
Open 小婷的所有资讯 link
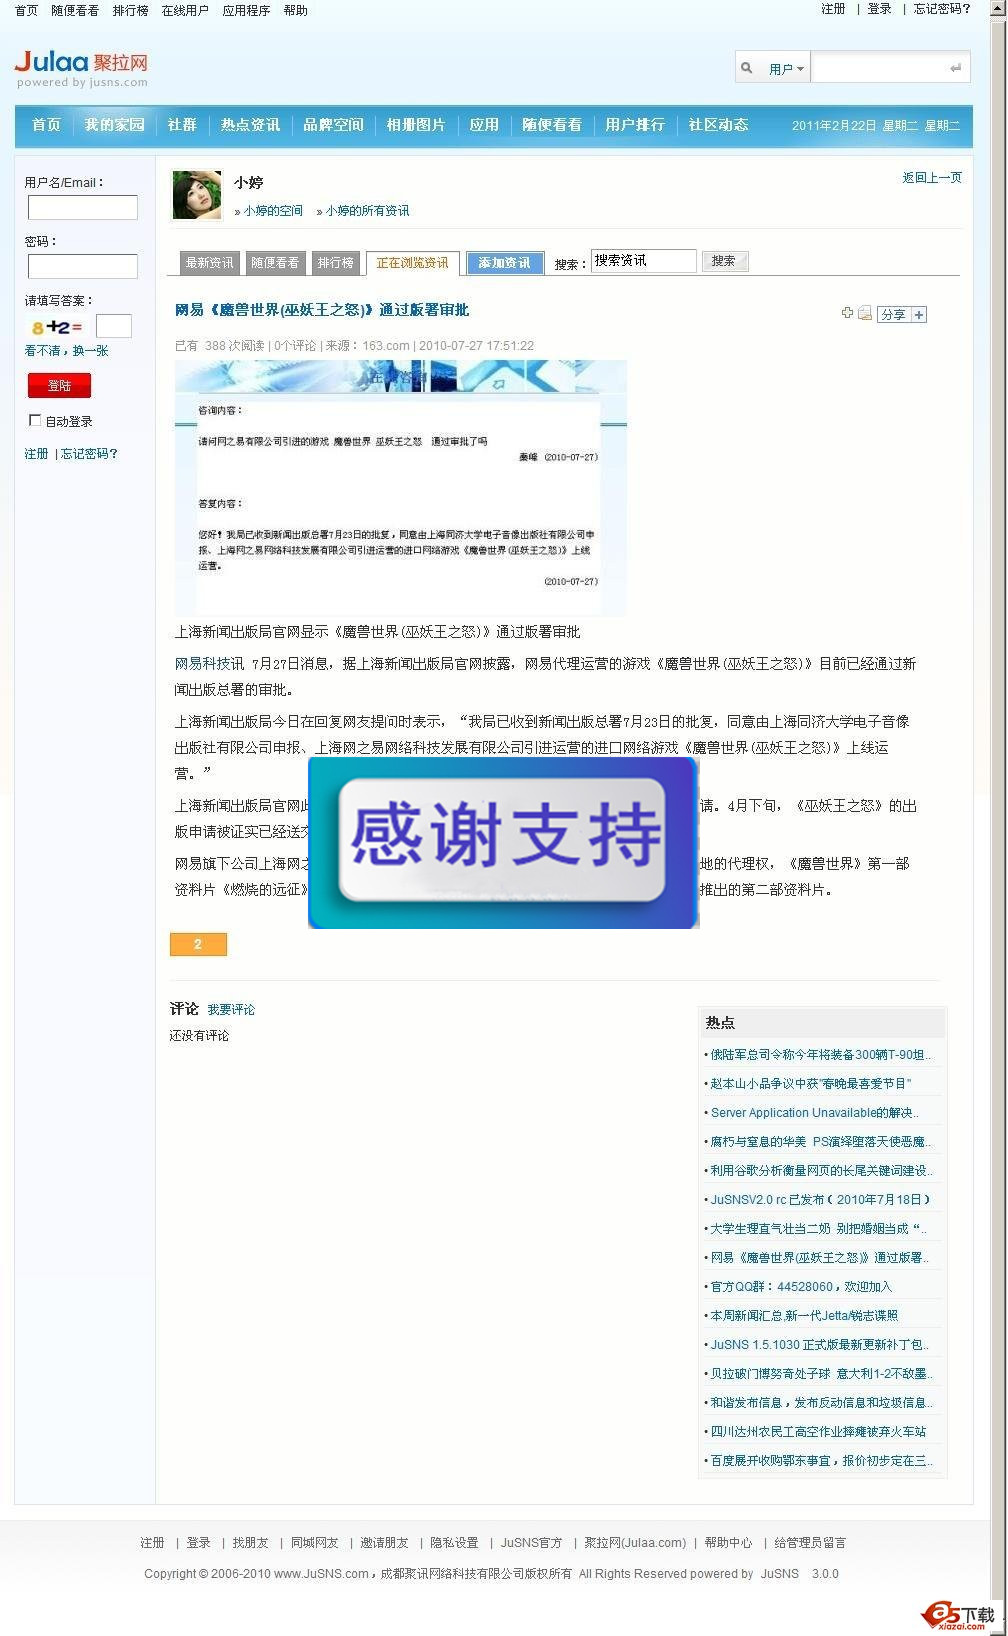(367, 211)
